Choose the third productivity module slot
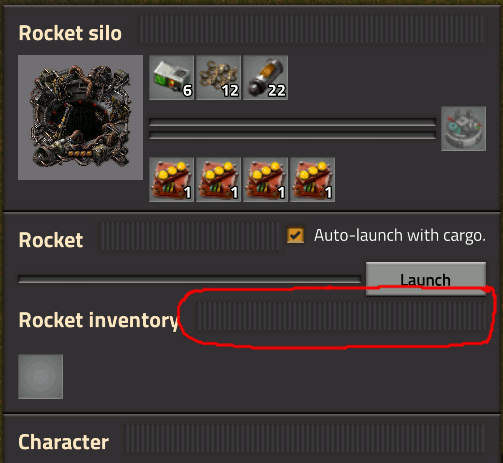Screen dimensions: 503x463 tap(266, 180)
